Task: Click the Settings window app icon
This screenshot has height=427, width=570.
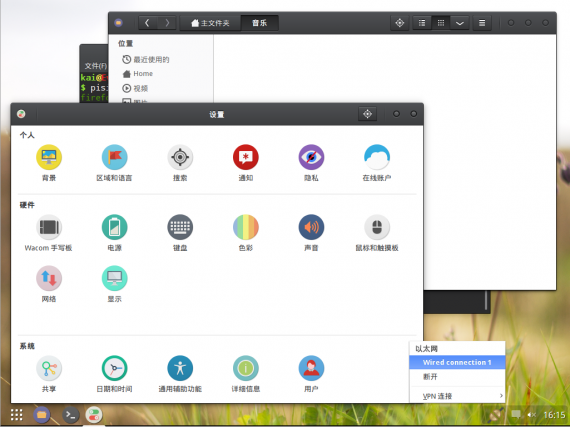Action: coord(21,114)
